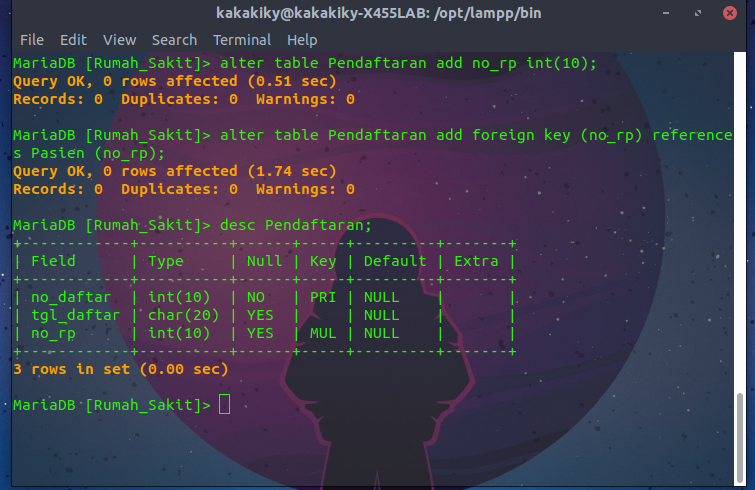Open the Terminal menu

click(242, 40)
